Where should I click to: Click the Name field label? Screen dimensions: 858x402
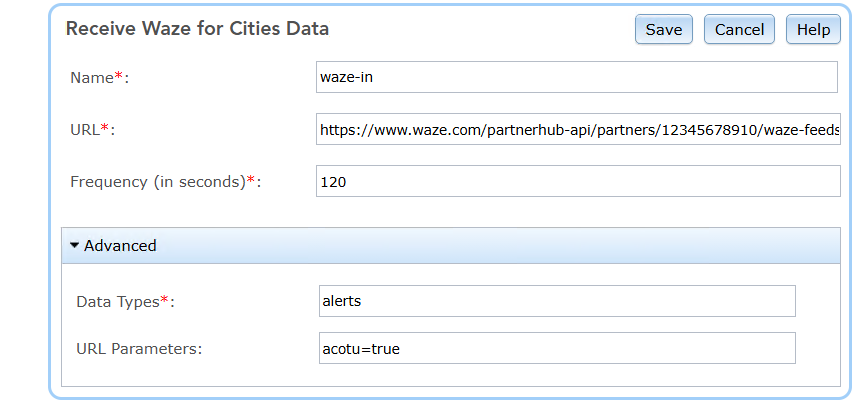[93, 78]
